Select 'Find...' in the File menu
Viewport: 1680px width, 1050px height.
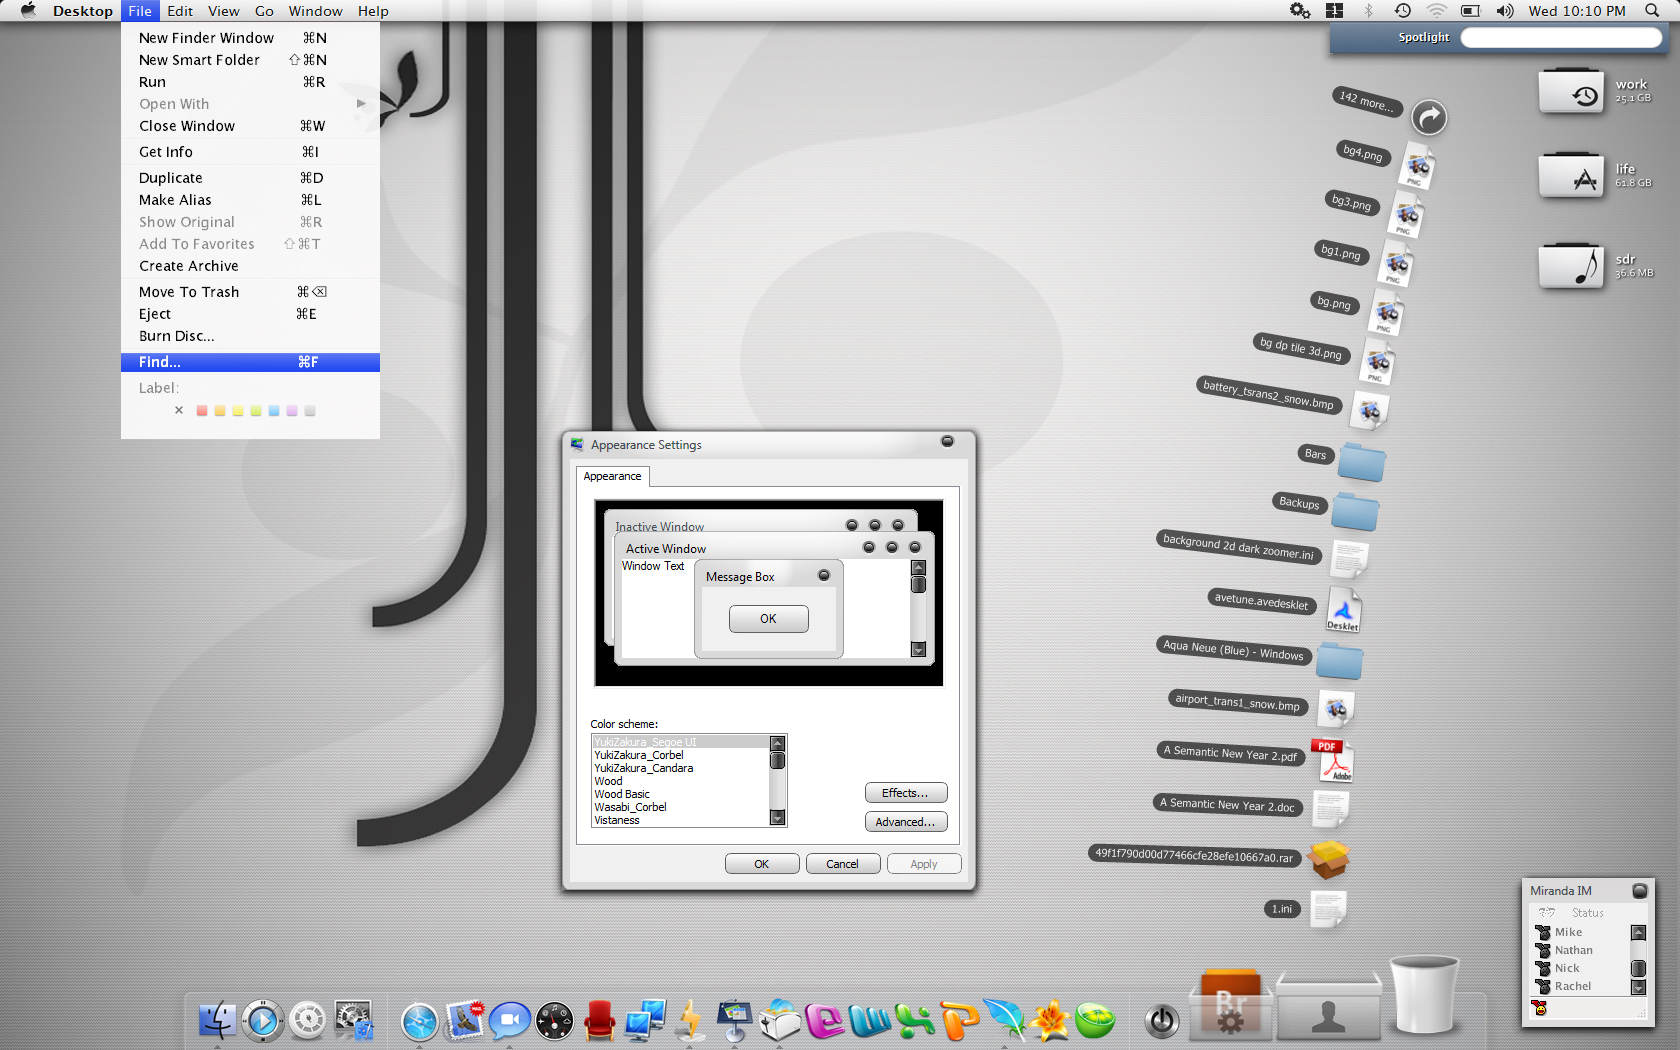pyautogui.click(x=250, y=362)
